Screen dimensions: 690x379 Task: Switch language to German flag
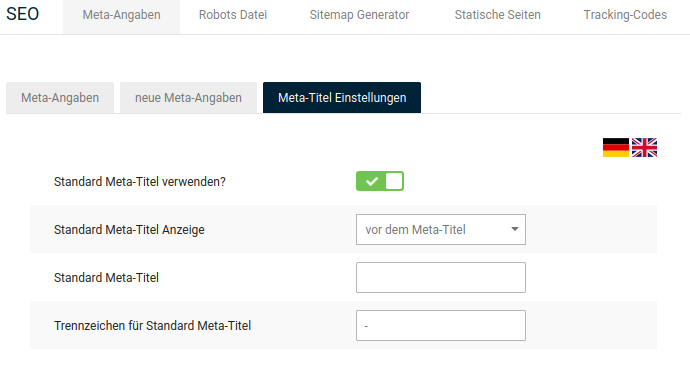click(x=616, y=147)
